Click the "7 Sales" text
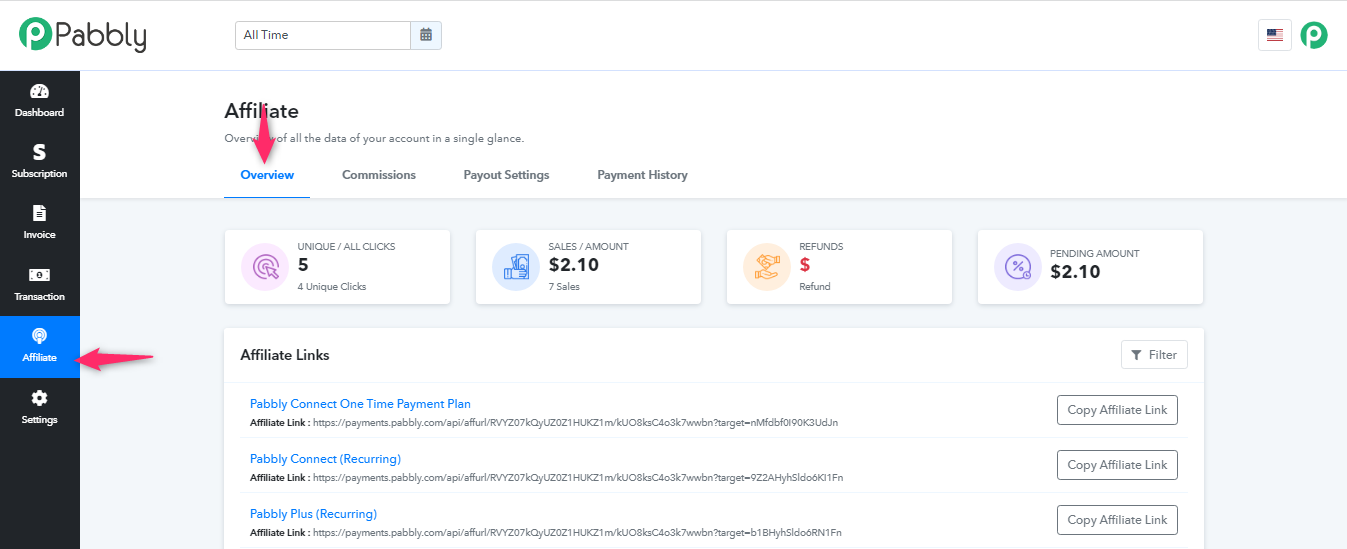The image size is (1347, 549). coord(564,287)
